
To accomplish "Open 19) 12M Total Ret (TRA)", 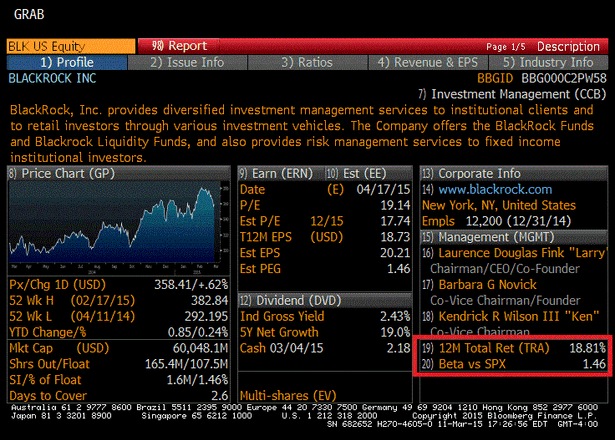I will (x=513, y=348).
